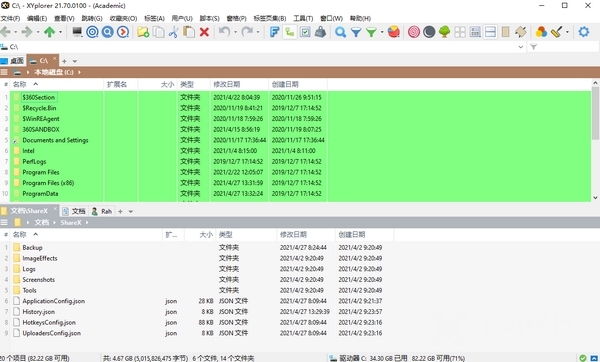The height and width of the screenshot is (362, 600).
Task: Open the 编辑(E) menu
Action: pos(37,18)
